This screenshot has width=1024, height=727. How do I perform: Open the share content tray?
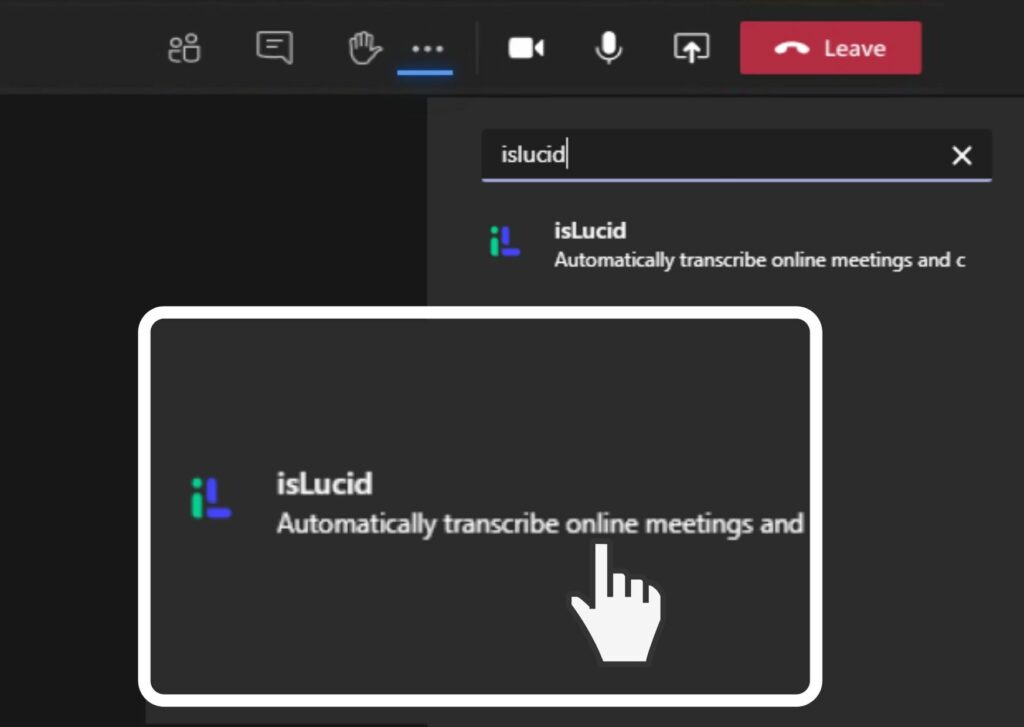692,48
